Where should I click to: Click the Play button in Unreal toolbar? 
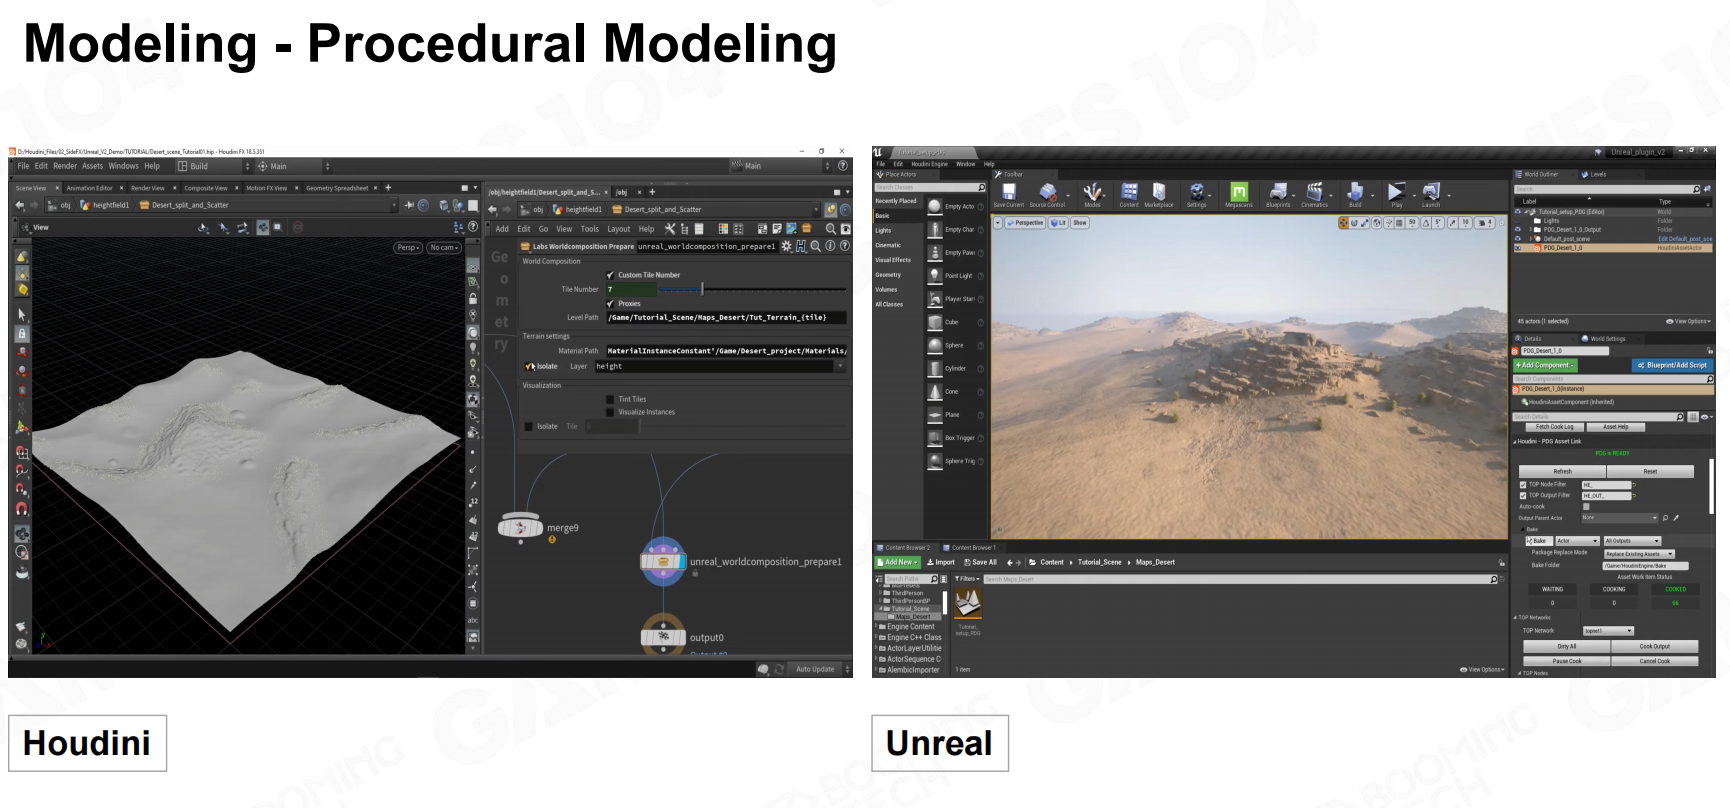pos(1396,193)
